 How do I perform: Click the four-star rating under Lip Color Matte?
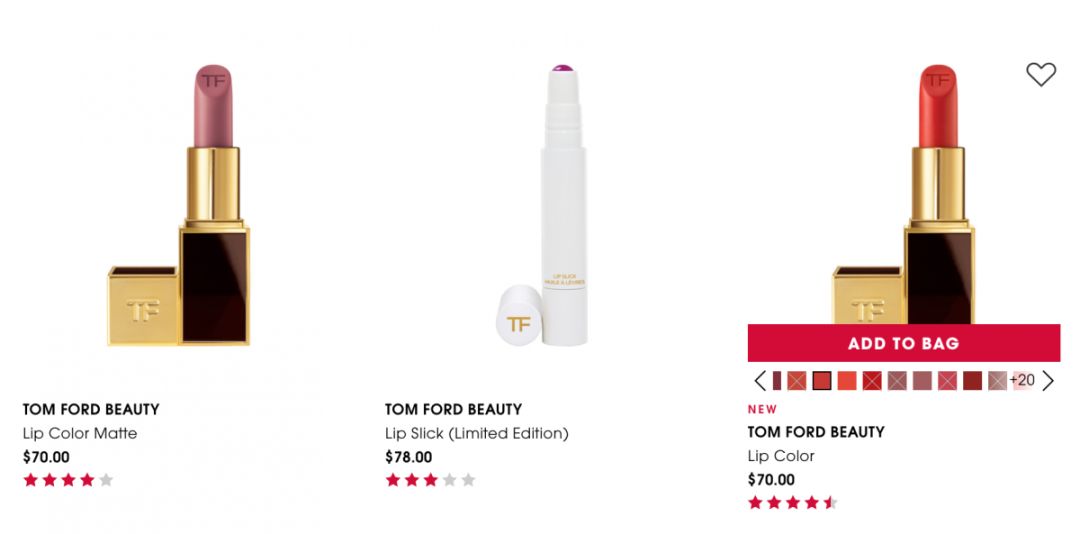pos(68,480)
